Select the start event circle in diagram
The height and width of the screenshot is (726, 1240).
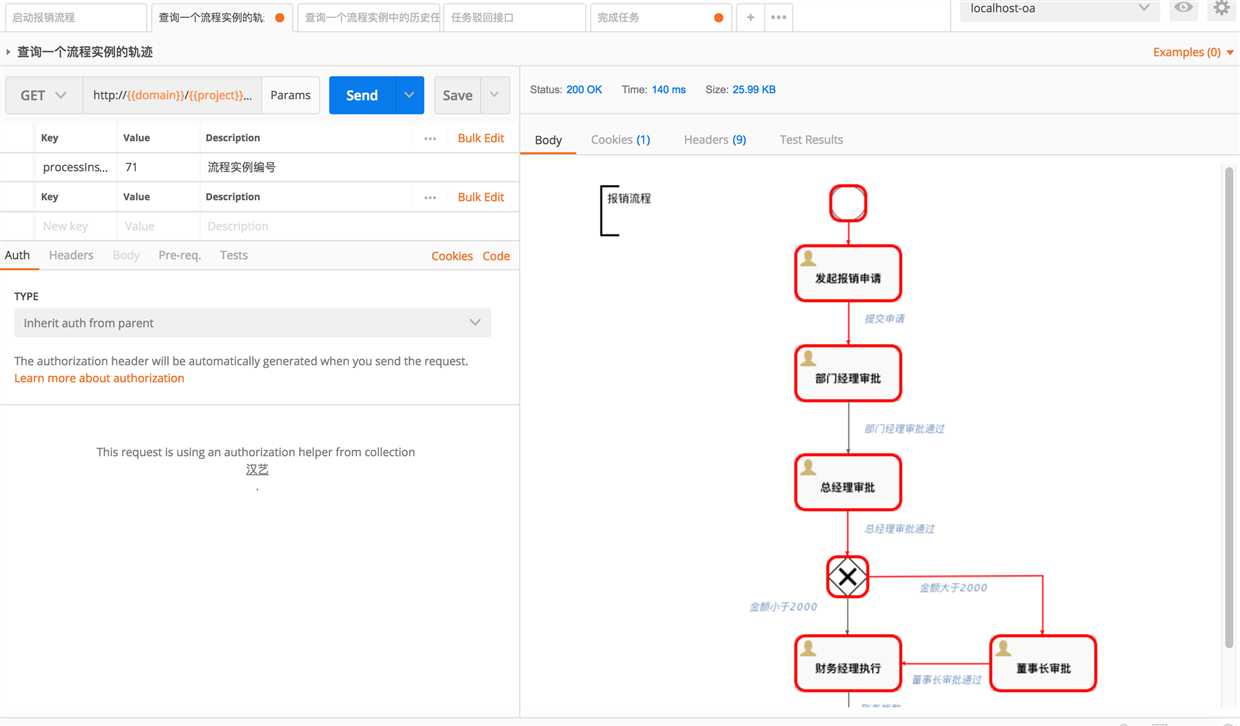848,203
